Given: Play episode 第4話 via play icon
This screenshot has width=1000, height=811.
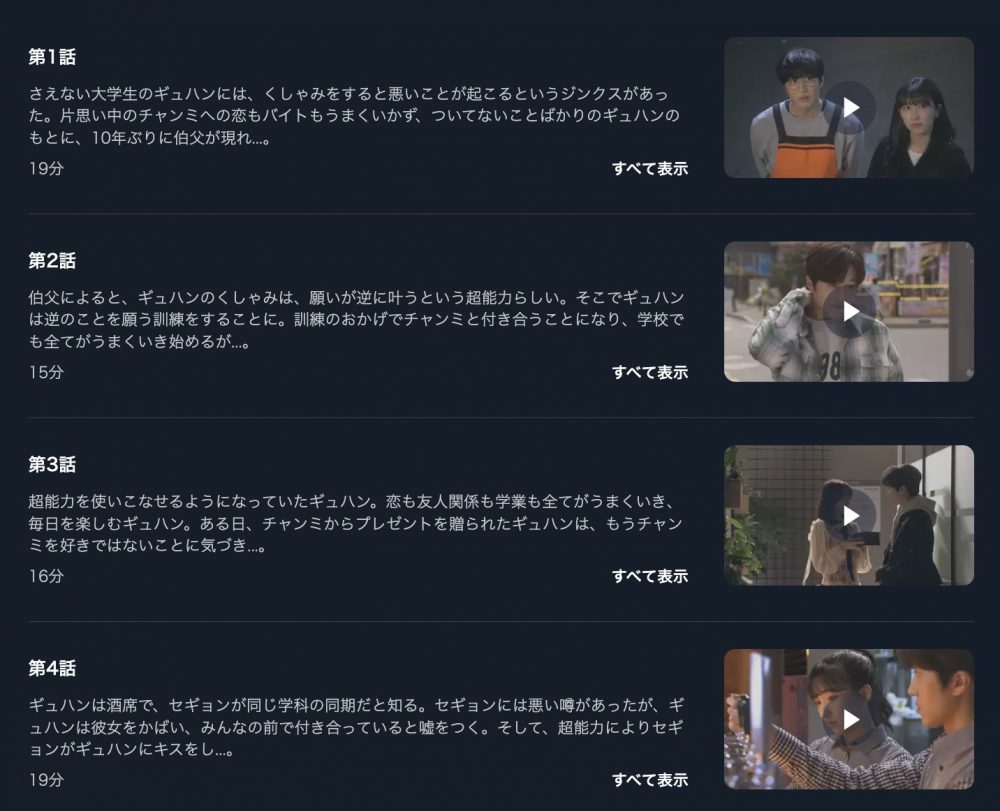Looking at the screenshot, I should (851, 719).
